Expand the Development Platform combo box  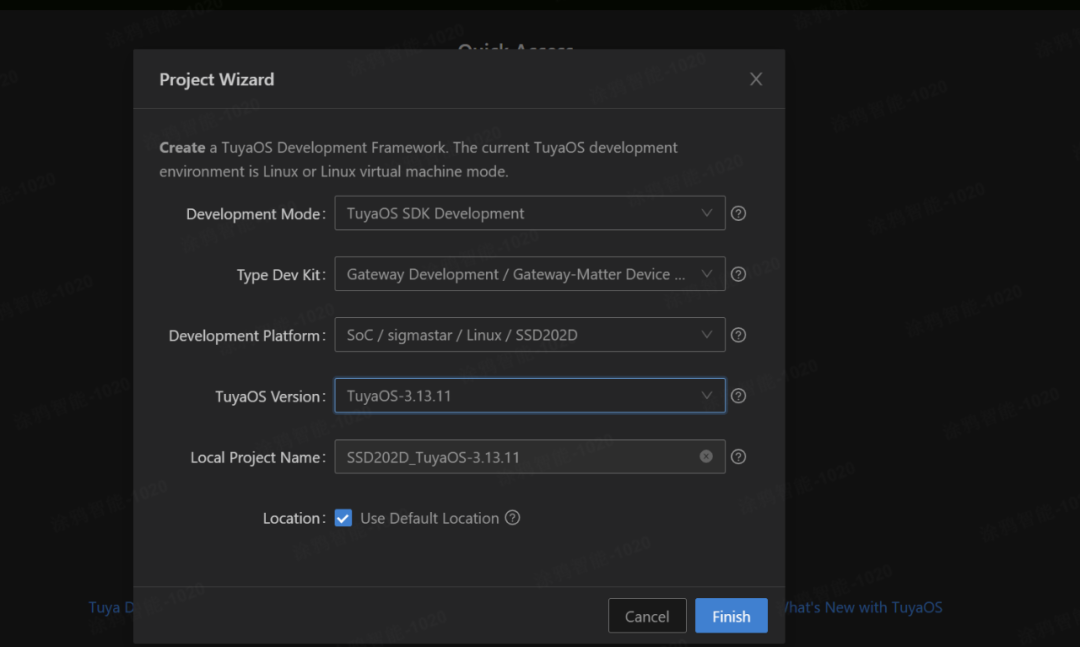click(x=529, y=335)
